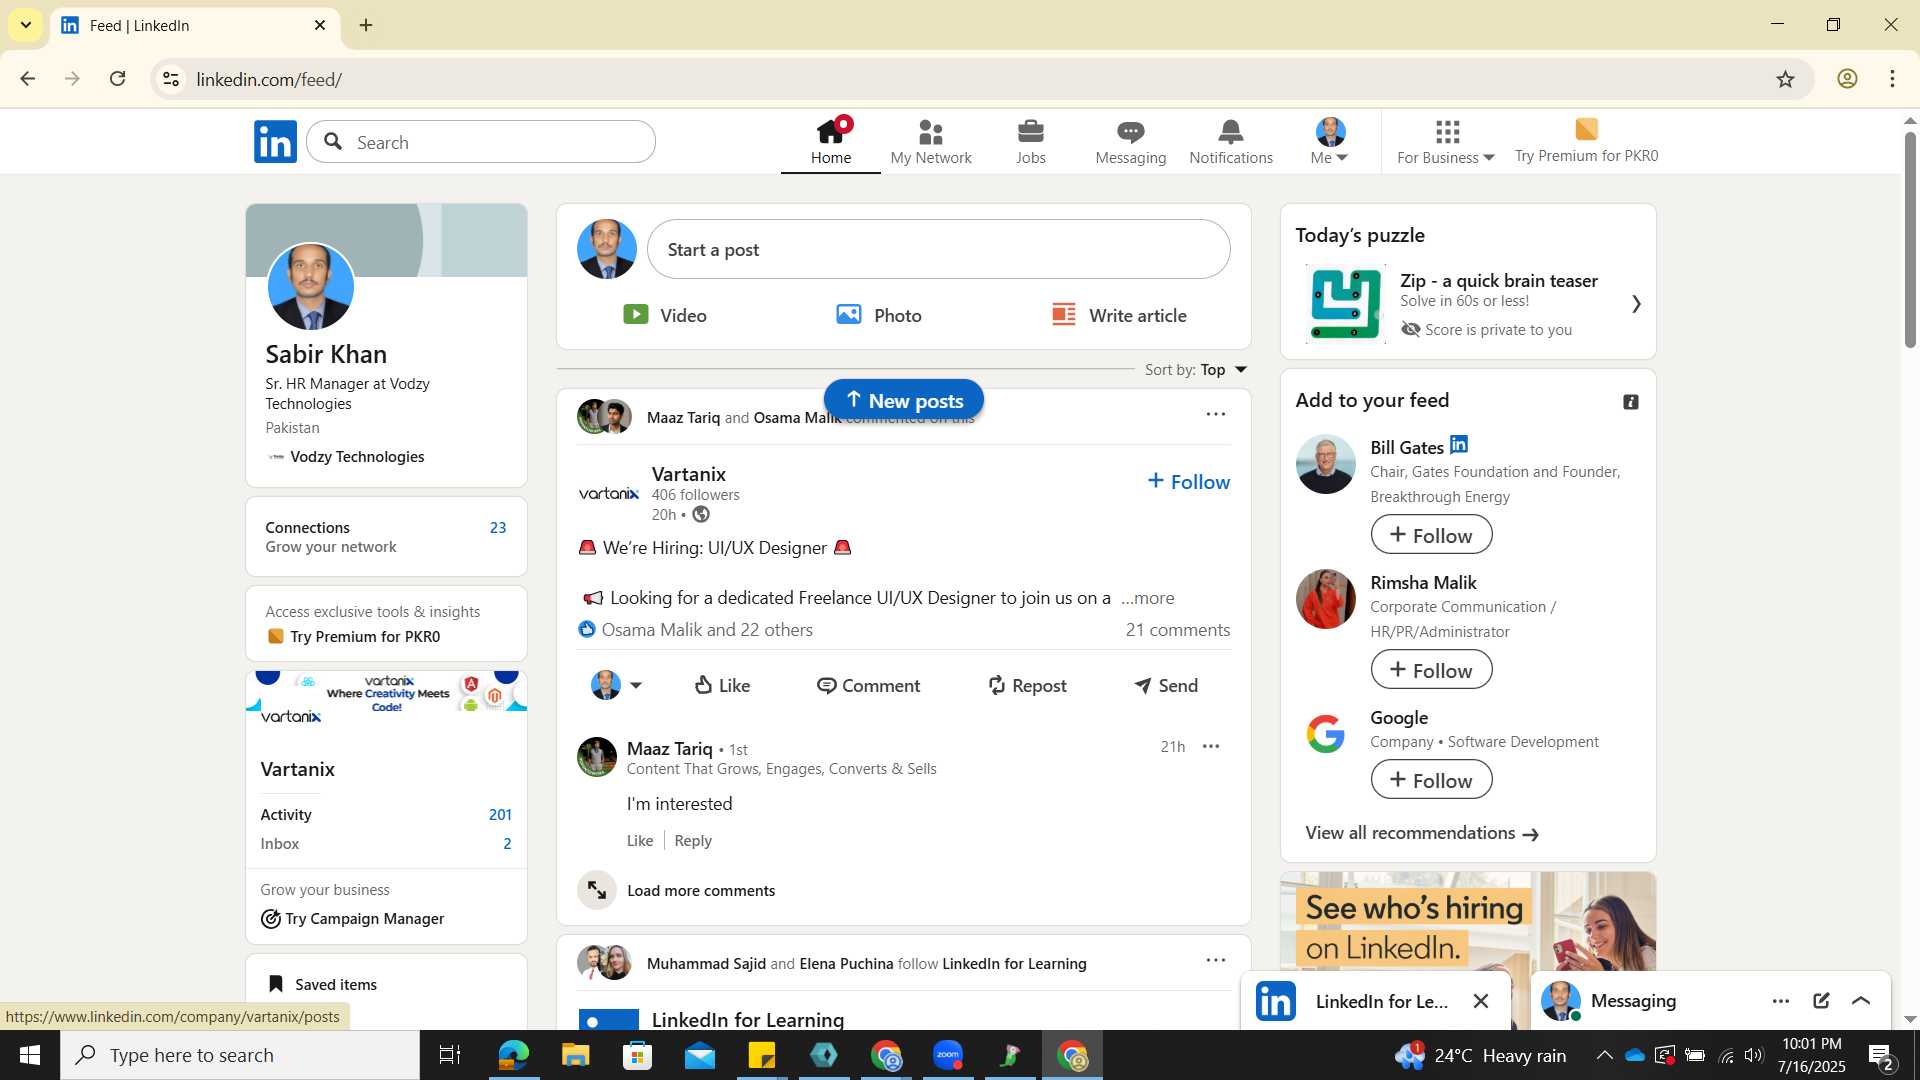Open Zoom from the taskbar
This screenshot has width=1920, height=1080.
click(x=947, y=1055)
